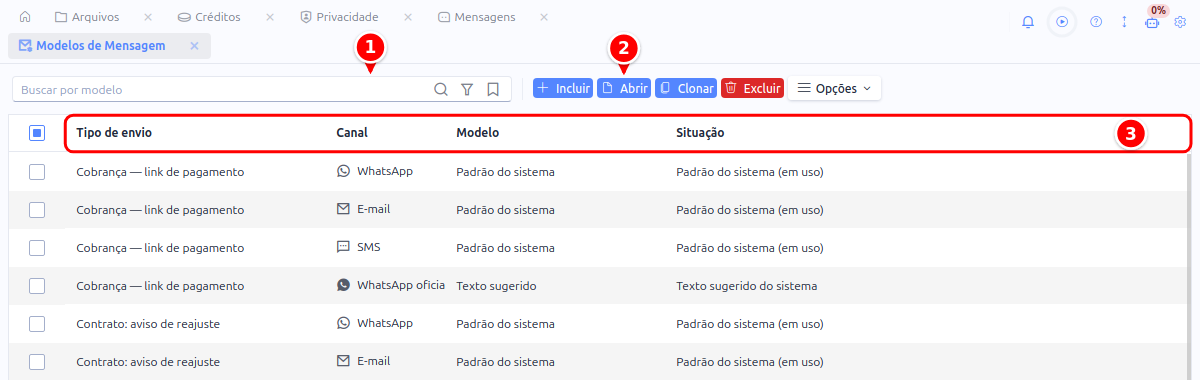Screen dimensions: 1200x380
Task: Close the Modelos de Mensagem tab
Action: 194,46
